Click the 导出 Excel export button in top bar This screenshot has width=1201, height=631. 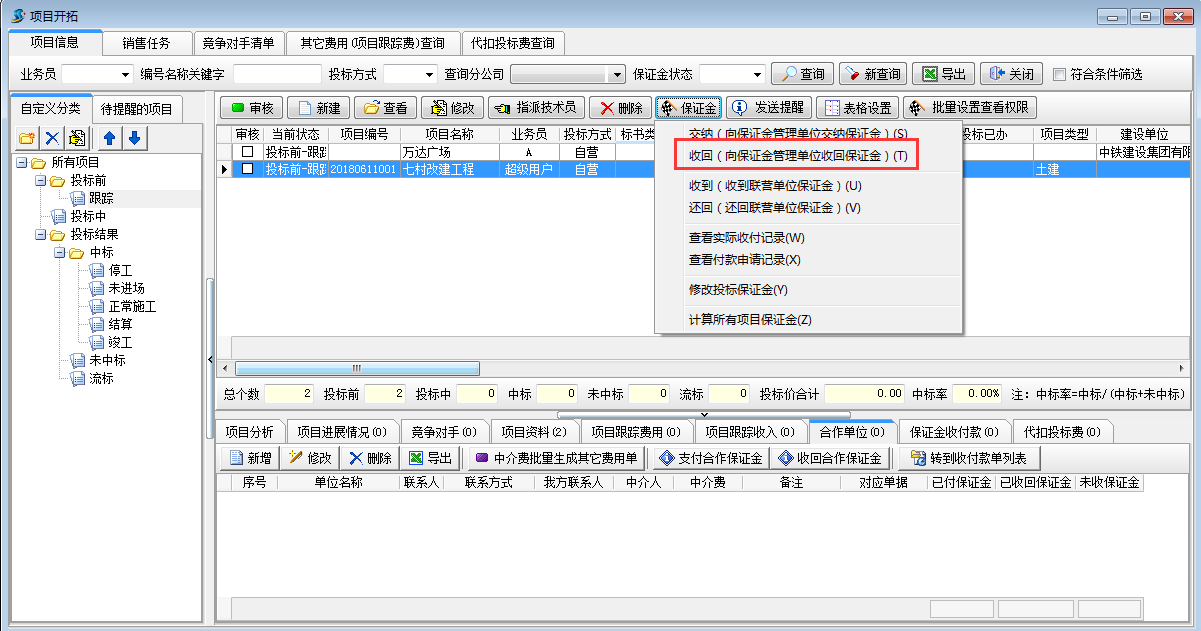click(943, 74)
